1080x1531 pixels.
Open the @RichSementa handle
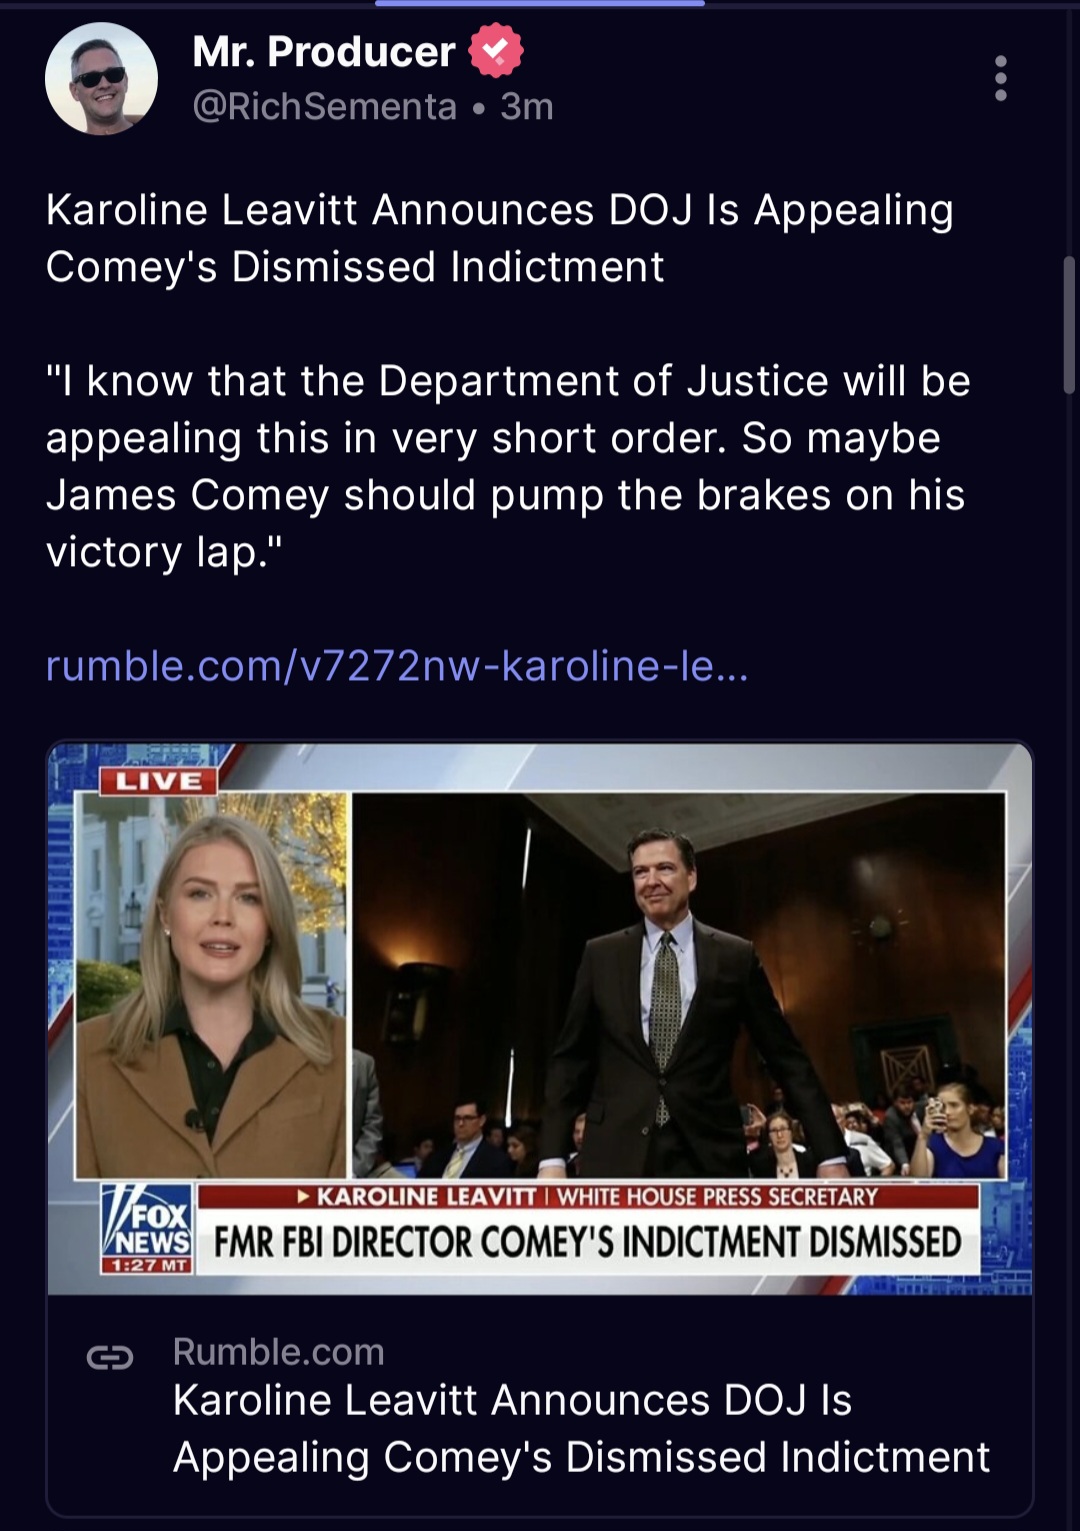[x=324, y=106]
